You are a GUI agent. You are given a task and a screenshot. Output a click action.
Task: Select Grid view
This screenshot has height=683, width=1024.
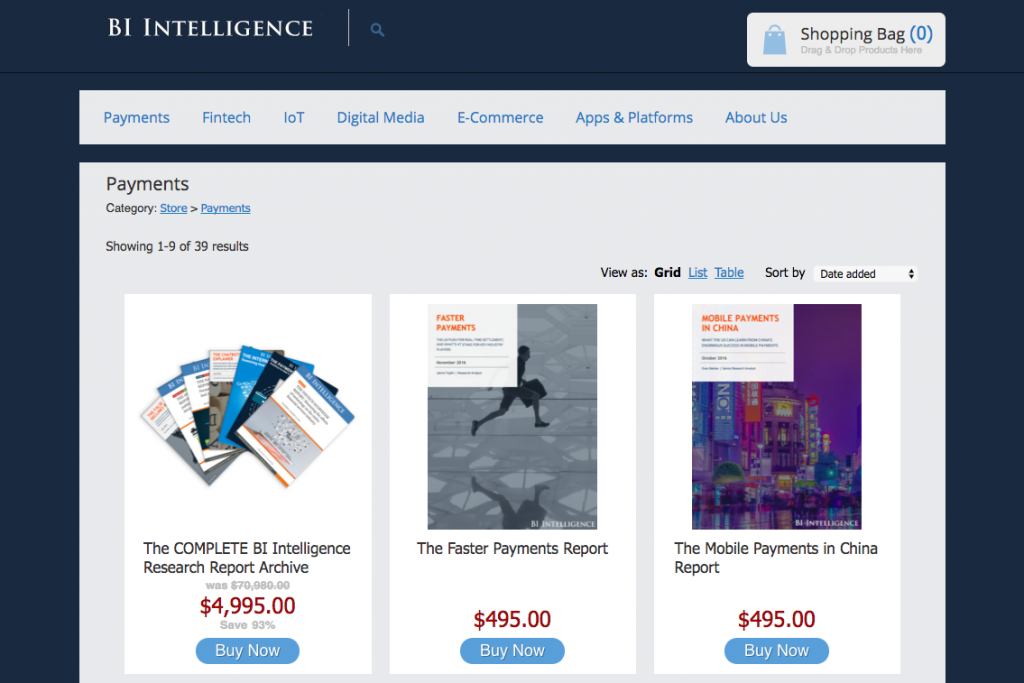click(x=667, y=271)
